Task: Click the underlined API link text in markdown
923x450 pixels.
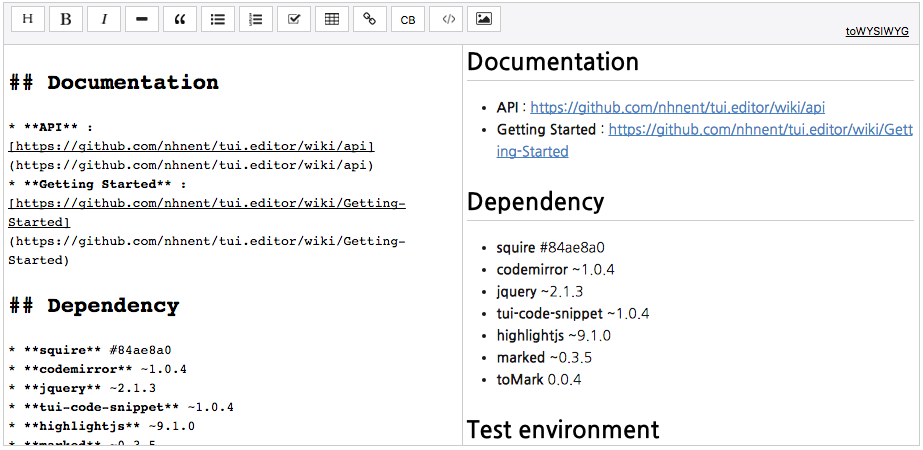Action: coord(191,146)
